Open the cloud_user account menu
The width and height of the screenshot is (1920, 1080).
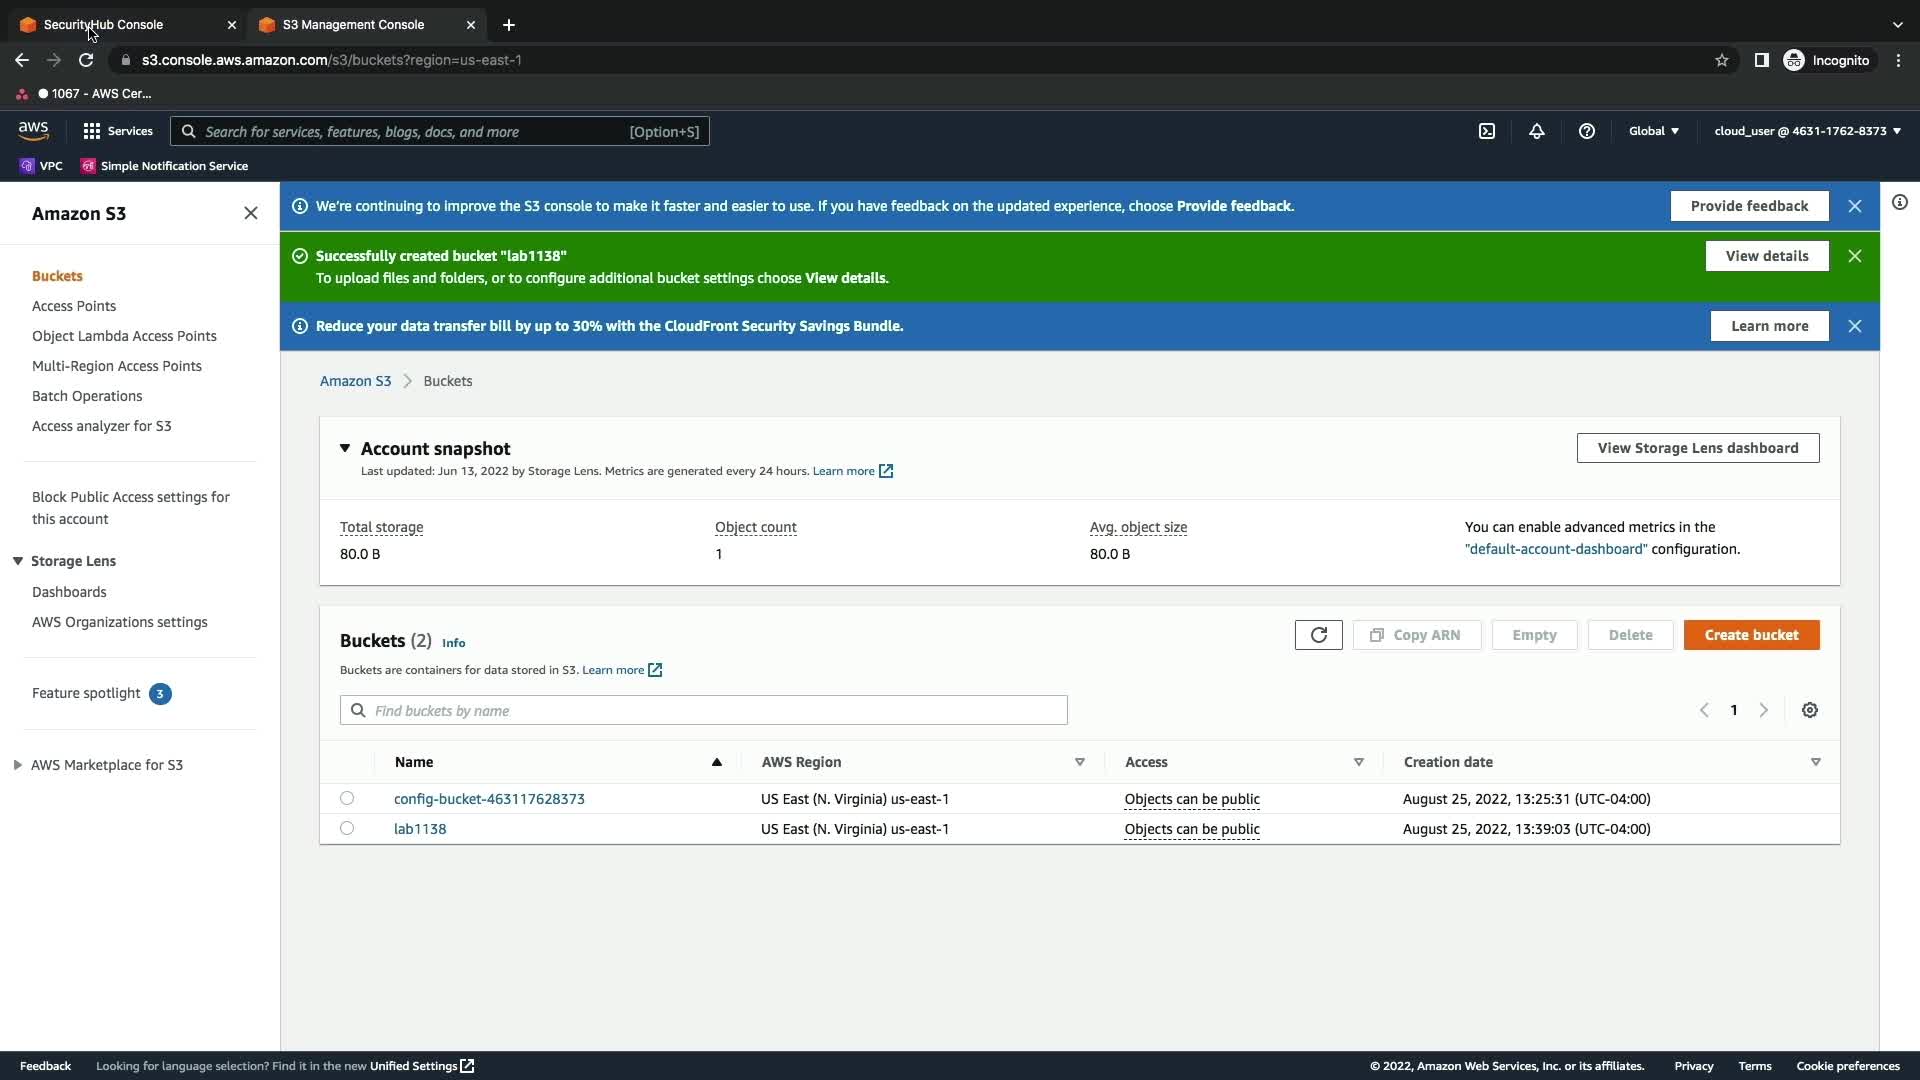(x=1807, y=131)
